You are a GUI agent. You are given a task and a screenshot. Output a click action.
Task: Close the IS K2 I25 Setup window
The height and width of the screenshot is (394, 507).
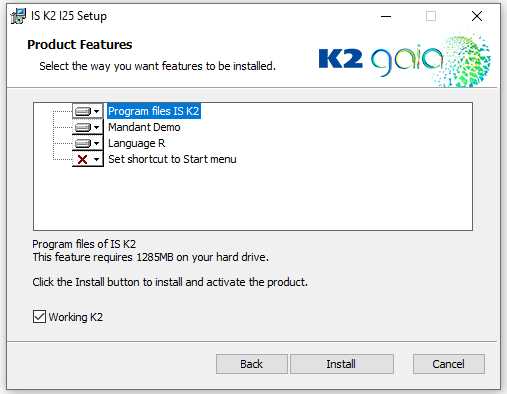[477, 16]
